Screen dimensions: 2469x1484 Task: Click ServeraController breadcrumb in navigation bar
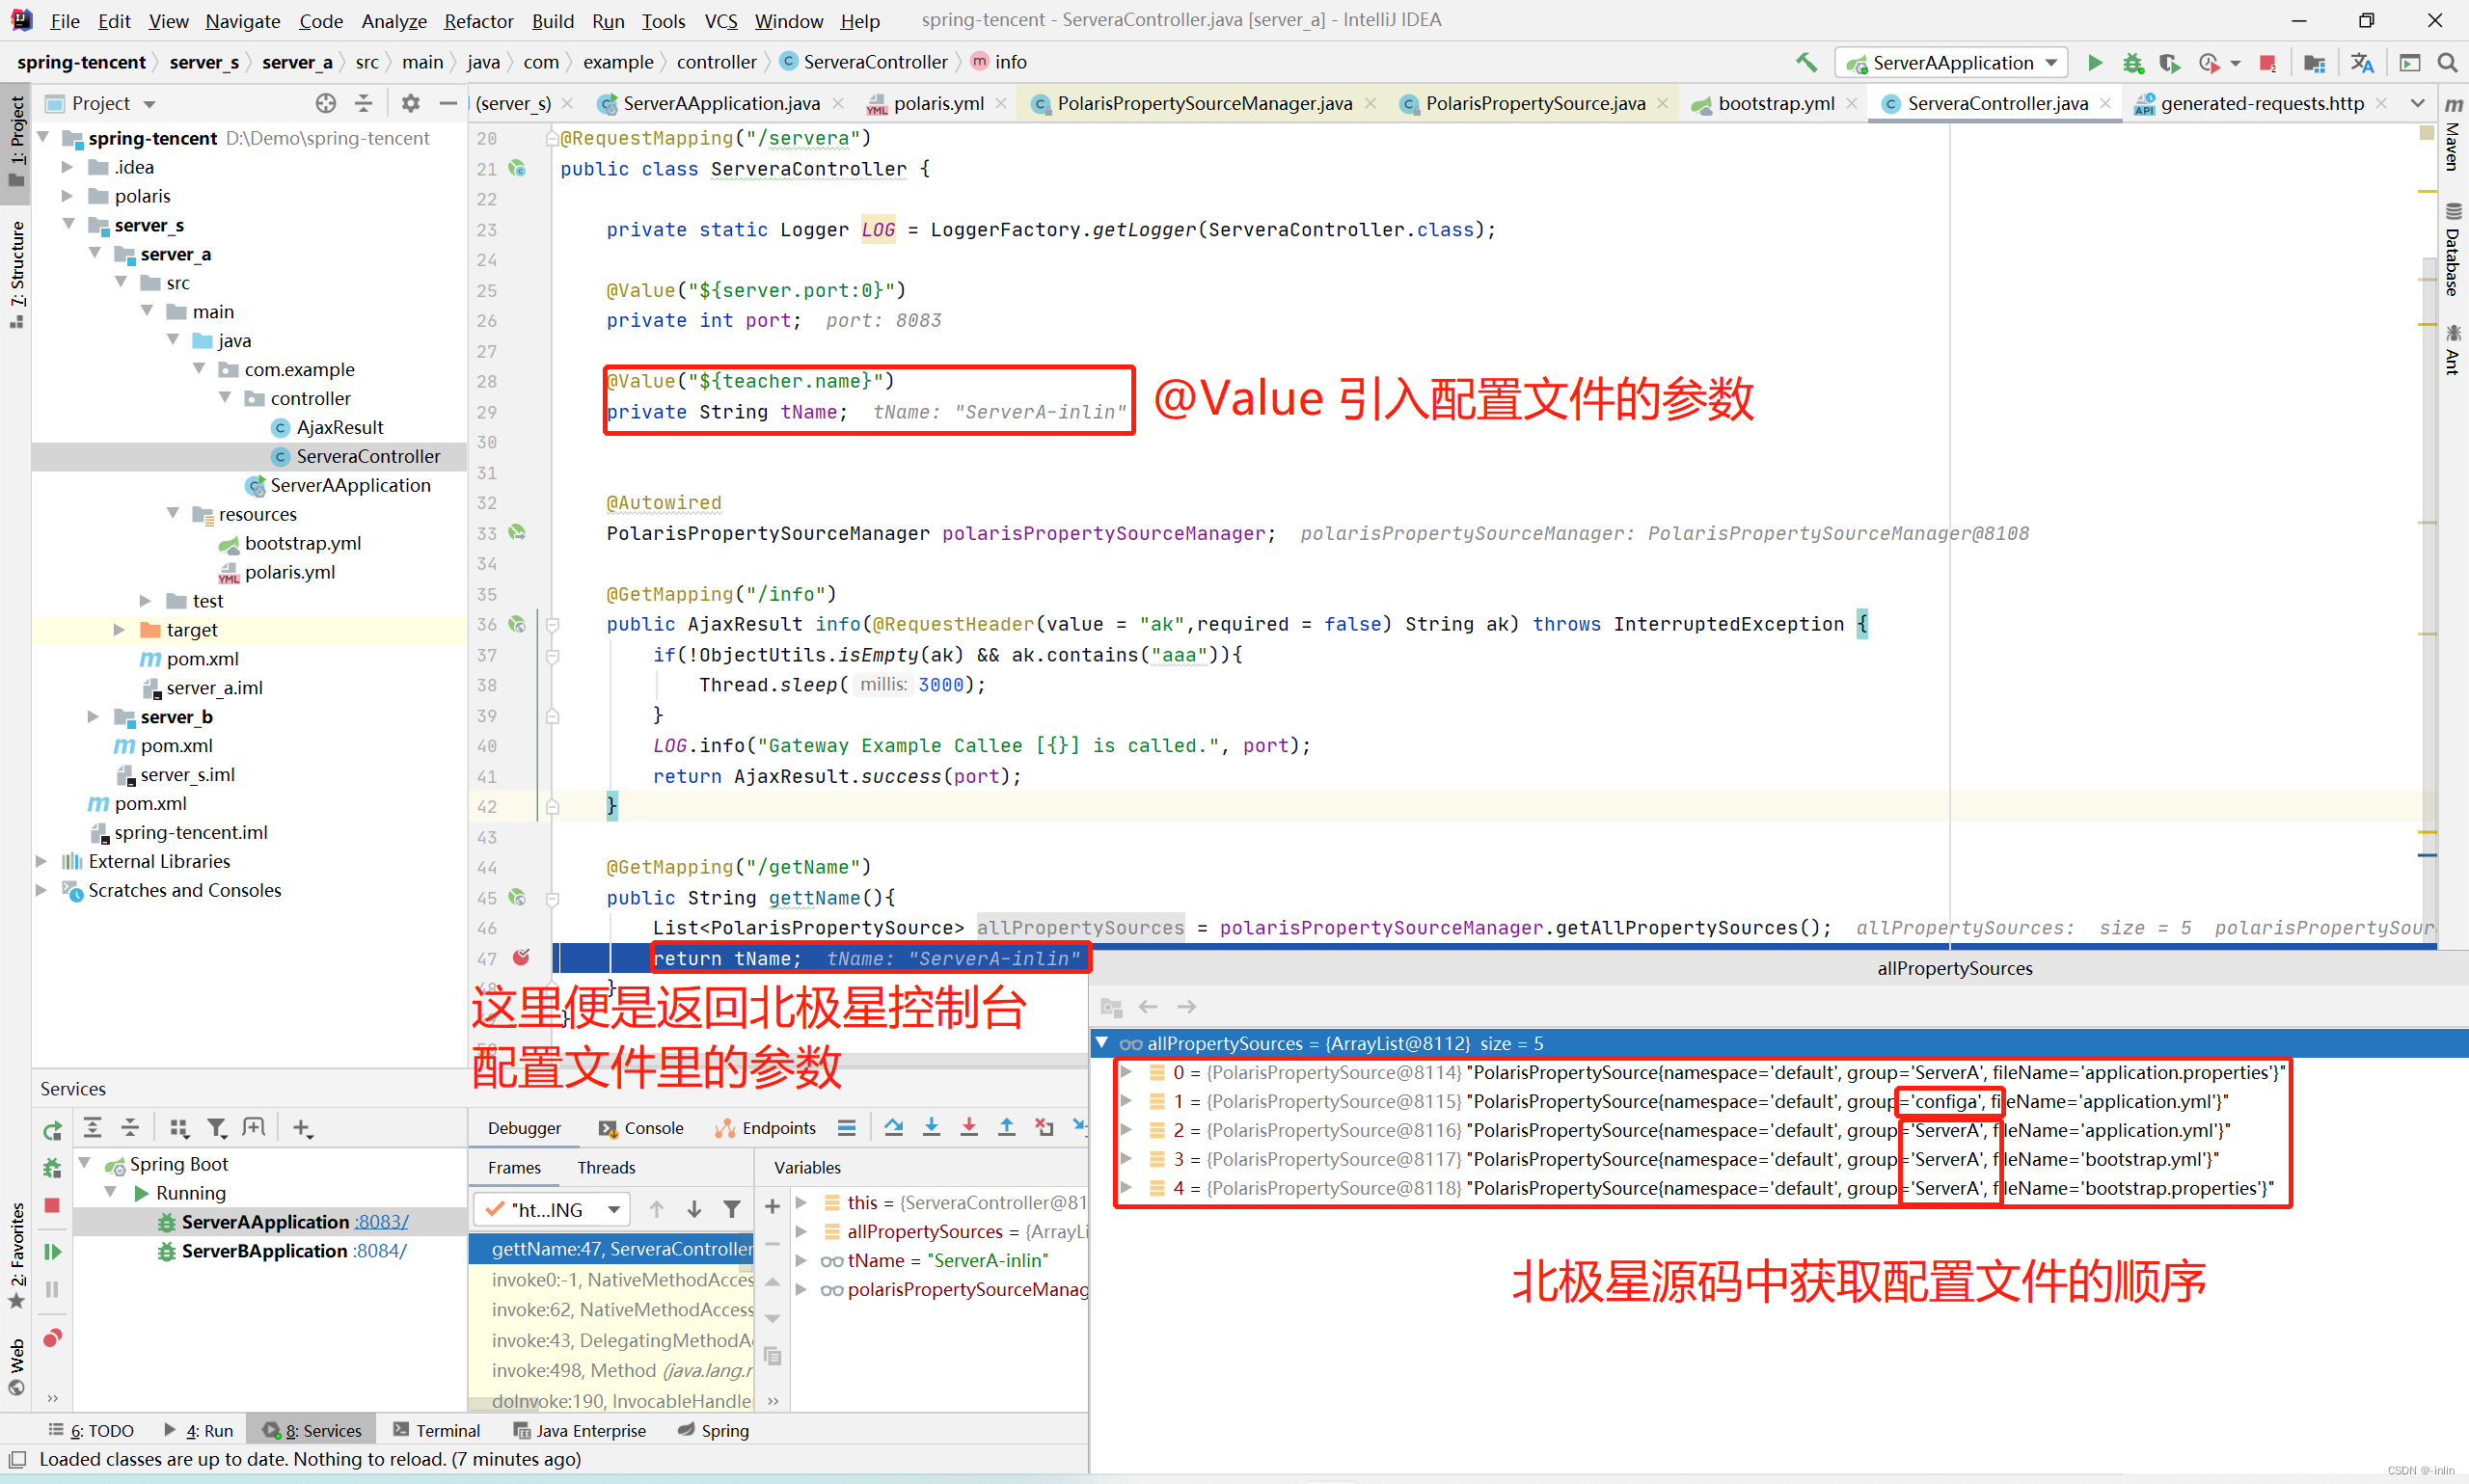pyautogui.click(x=862, y=62)
